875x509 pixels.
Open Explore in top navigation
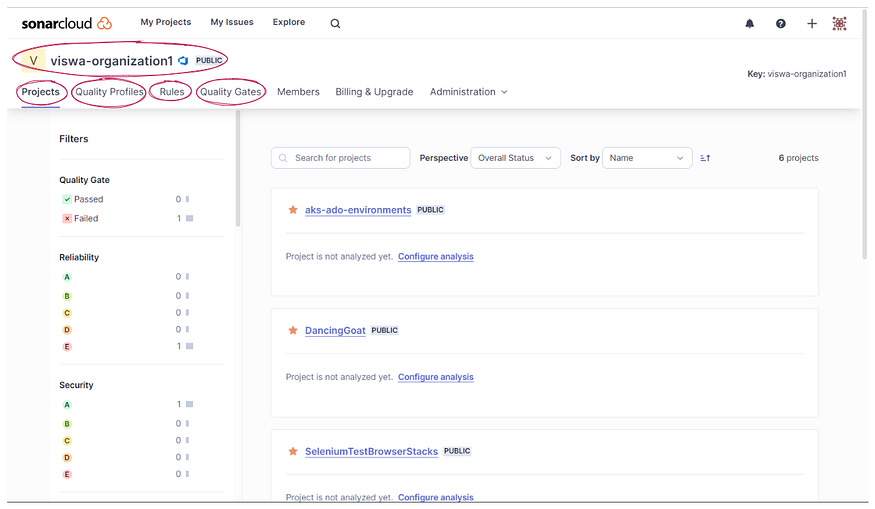click(x=289, y=22)
